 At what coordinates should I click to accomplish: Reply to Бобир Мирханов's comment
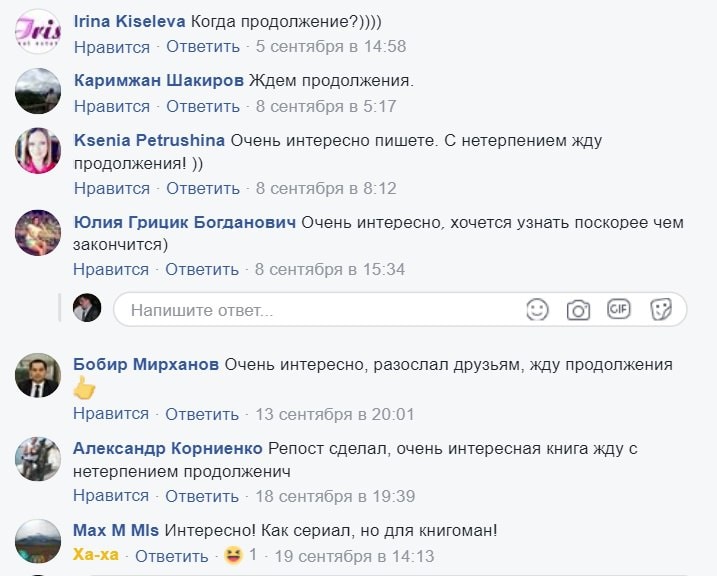(x=202, y=414)
